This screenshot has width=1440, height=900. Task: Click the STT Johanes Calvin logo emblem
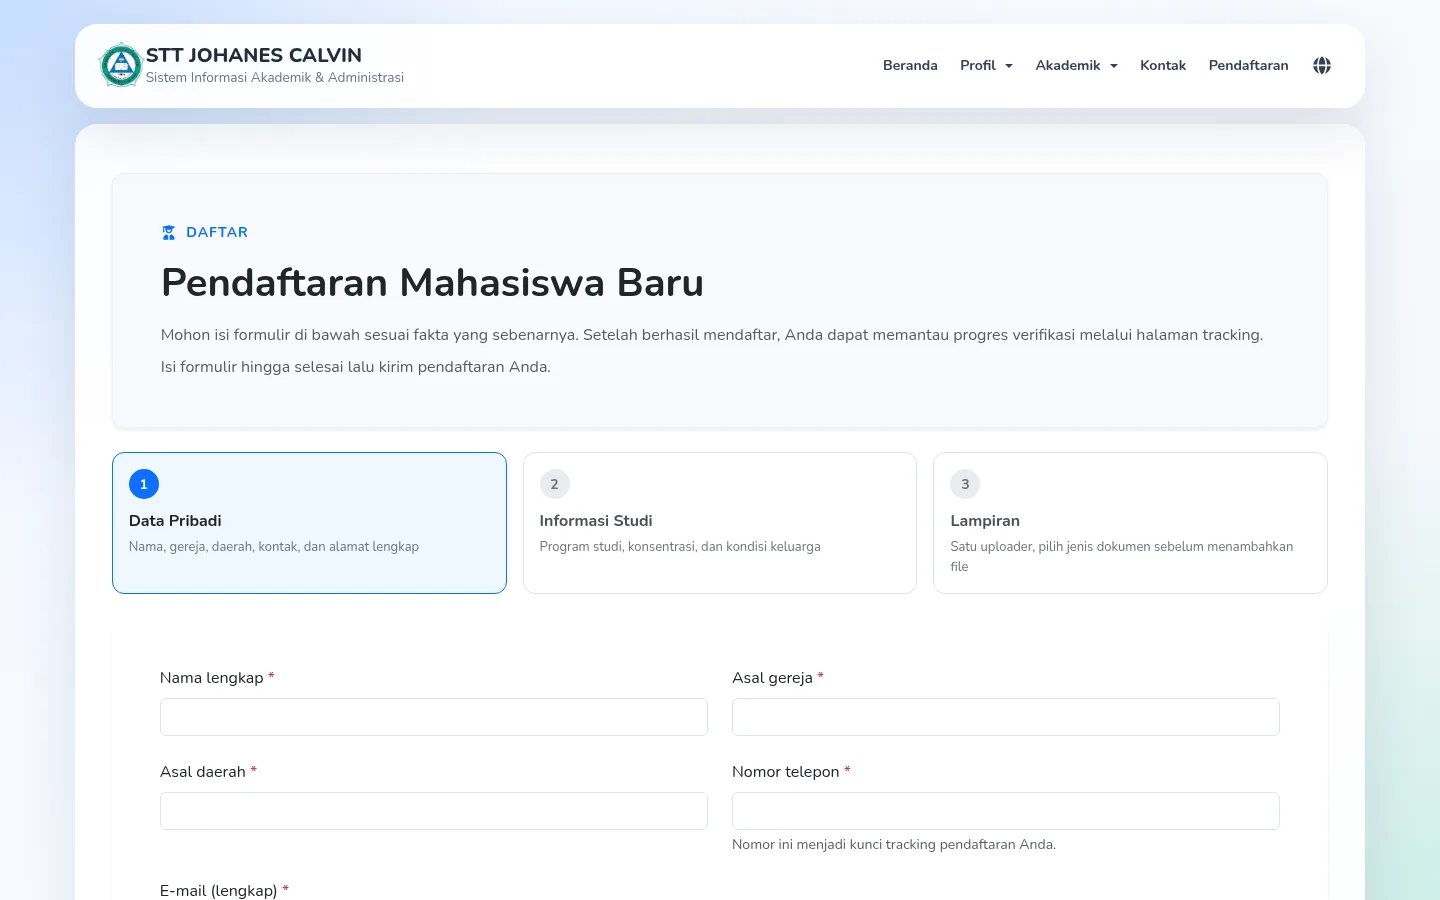coord(121,65)
